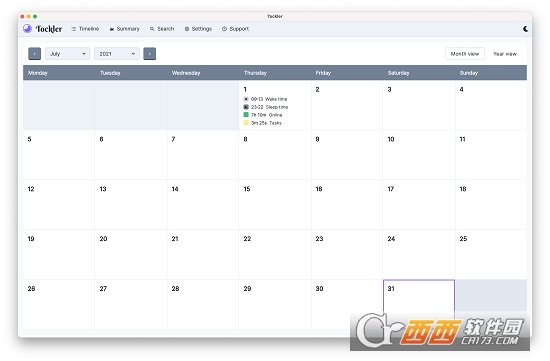Click the wake time sun icon
The width and height of the screenshot is (550, 361).
pos(246,99)
